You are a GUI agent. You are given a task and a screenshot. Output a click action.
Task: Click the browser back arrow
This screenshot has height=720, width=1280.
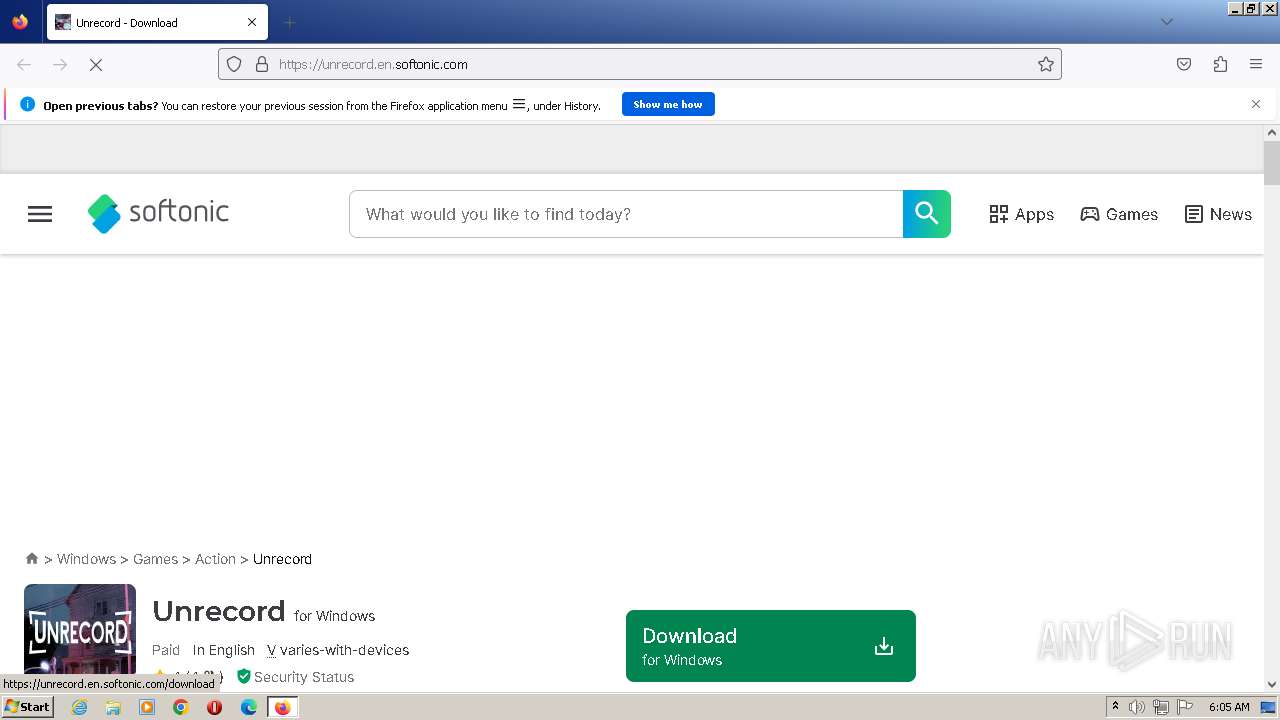point(24,64)
